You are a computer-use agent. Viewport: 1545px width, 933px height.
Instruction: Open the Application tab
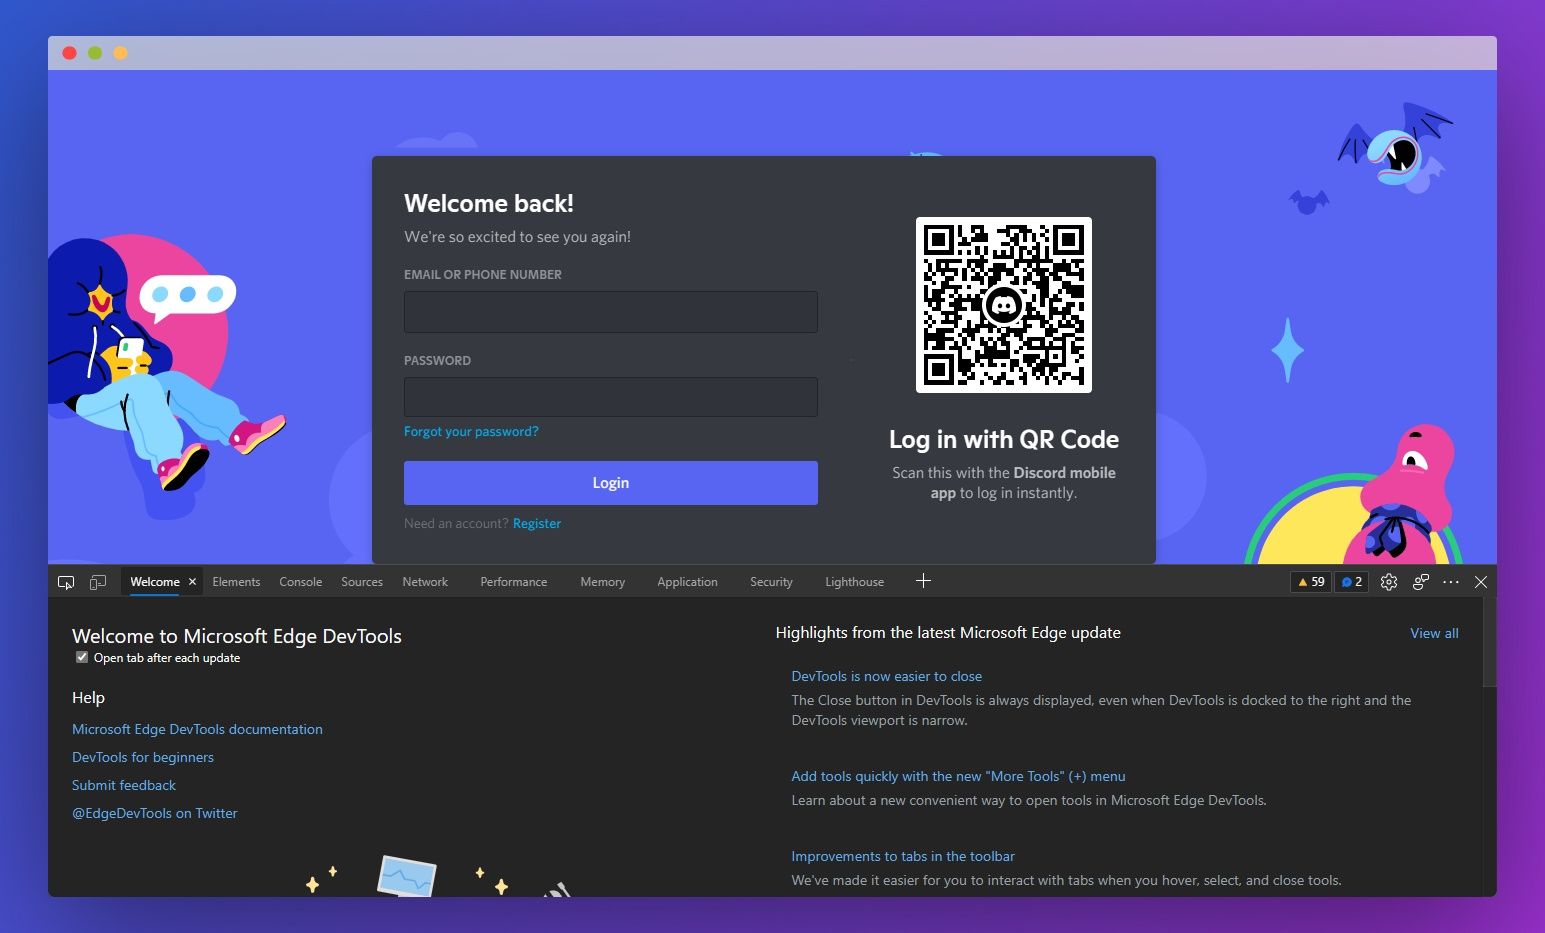point(688,582)
